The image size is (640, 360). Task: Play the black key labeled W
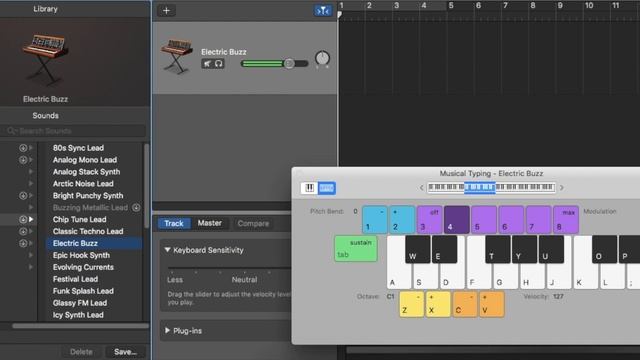pyautogui.click(x=418, y=249)
